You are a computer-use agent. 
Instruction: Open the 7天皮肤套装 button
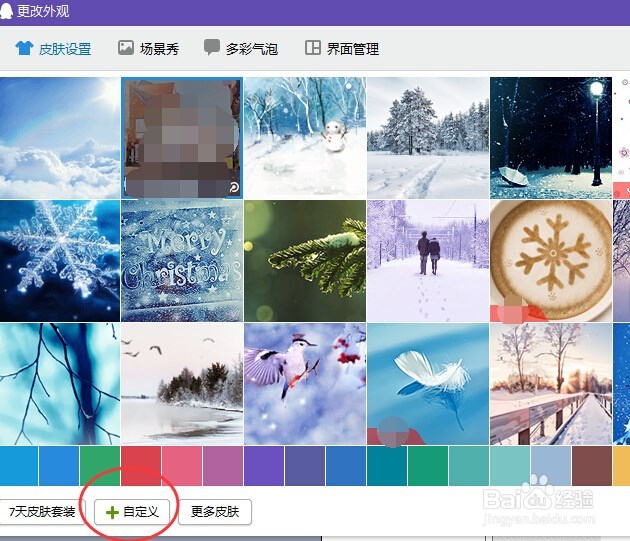click(41, 512)
